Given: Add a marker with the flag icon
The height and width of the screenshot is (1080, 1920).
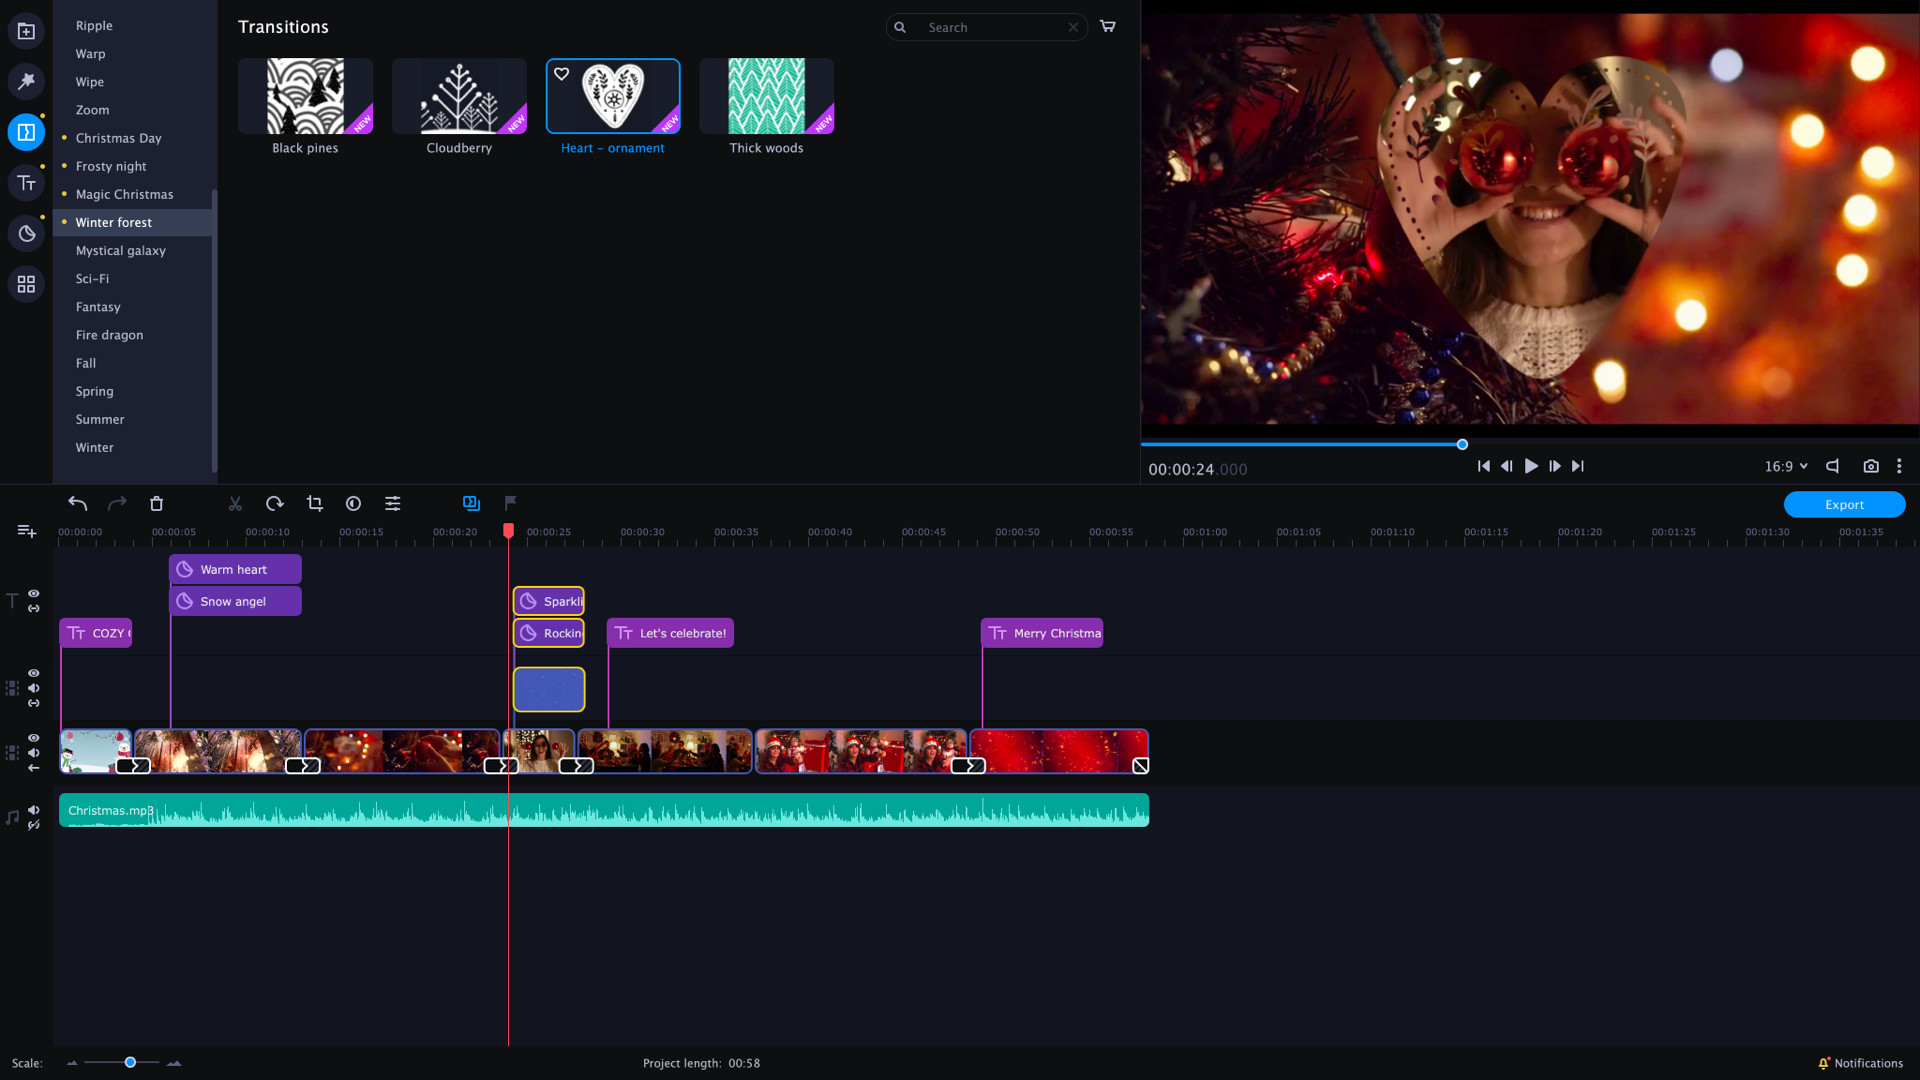Looking at the screenshot, I should click(511, 503).
